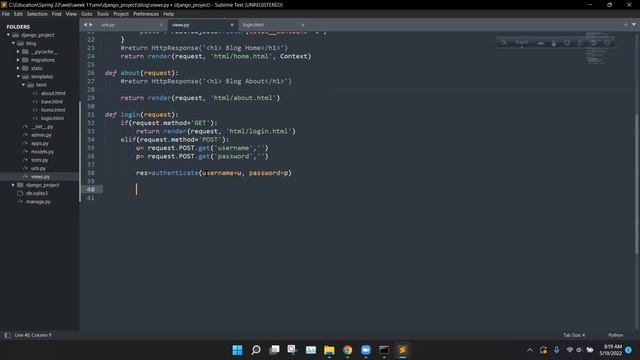Screen dimensions: 640x360
Task: Open Windows taskbar search
Action: pyautogui.click(x=256, y=350)
